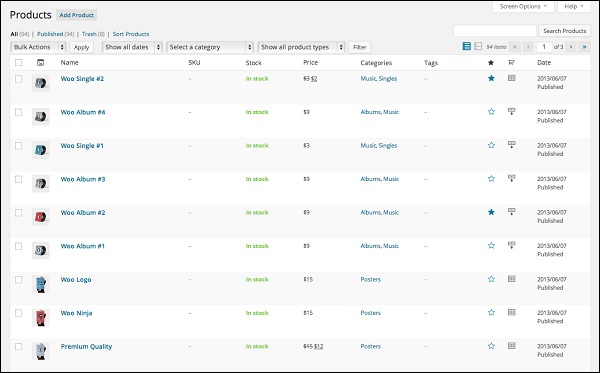600x373 pixels.
Task: Open the Woo Ninja product link
Action: tap(77, 313)
